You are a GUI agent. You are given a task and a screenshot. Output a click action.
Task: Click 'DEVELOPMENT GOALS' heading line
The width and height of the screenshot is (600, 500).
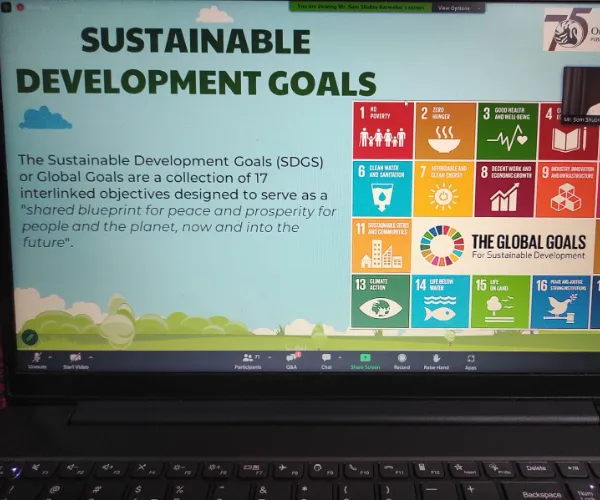[196, 82]
